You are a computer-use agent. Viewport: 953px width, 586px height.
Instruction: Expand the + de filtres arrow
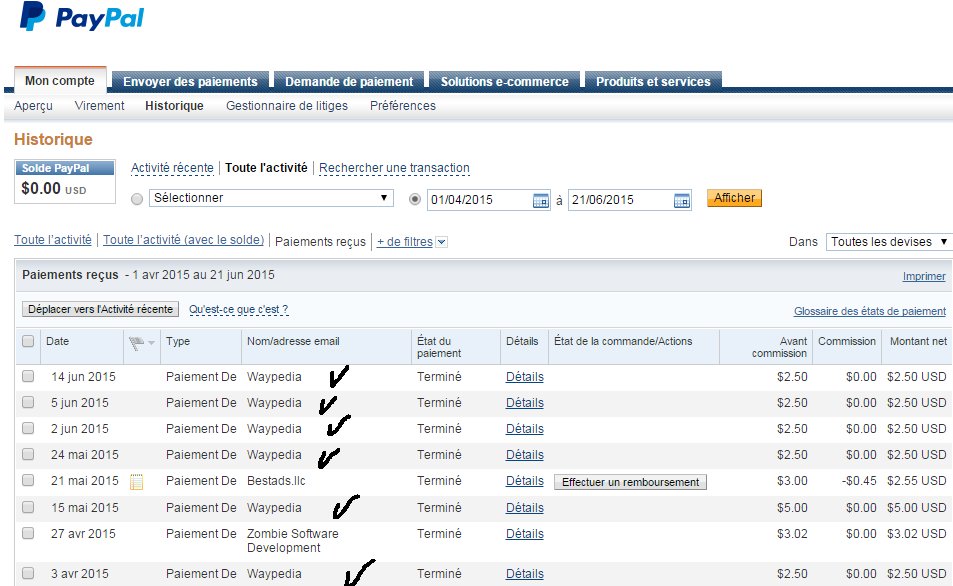click(442, 242)
